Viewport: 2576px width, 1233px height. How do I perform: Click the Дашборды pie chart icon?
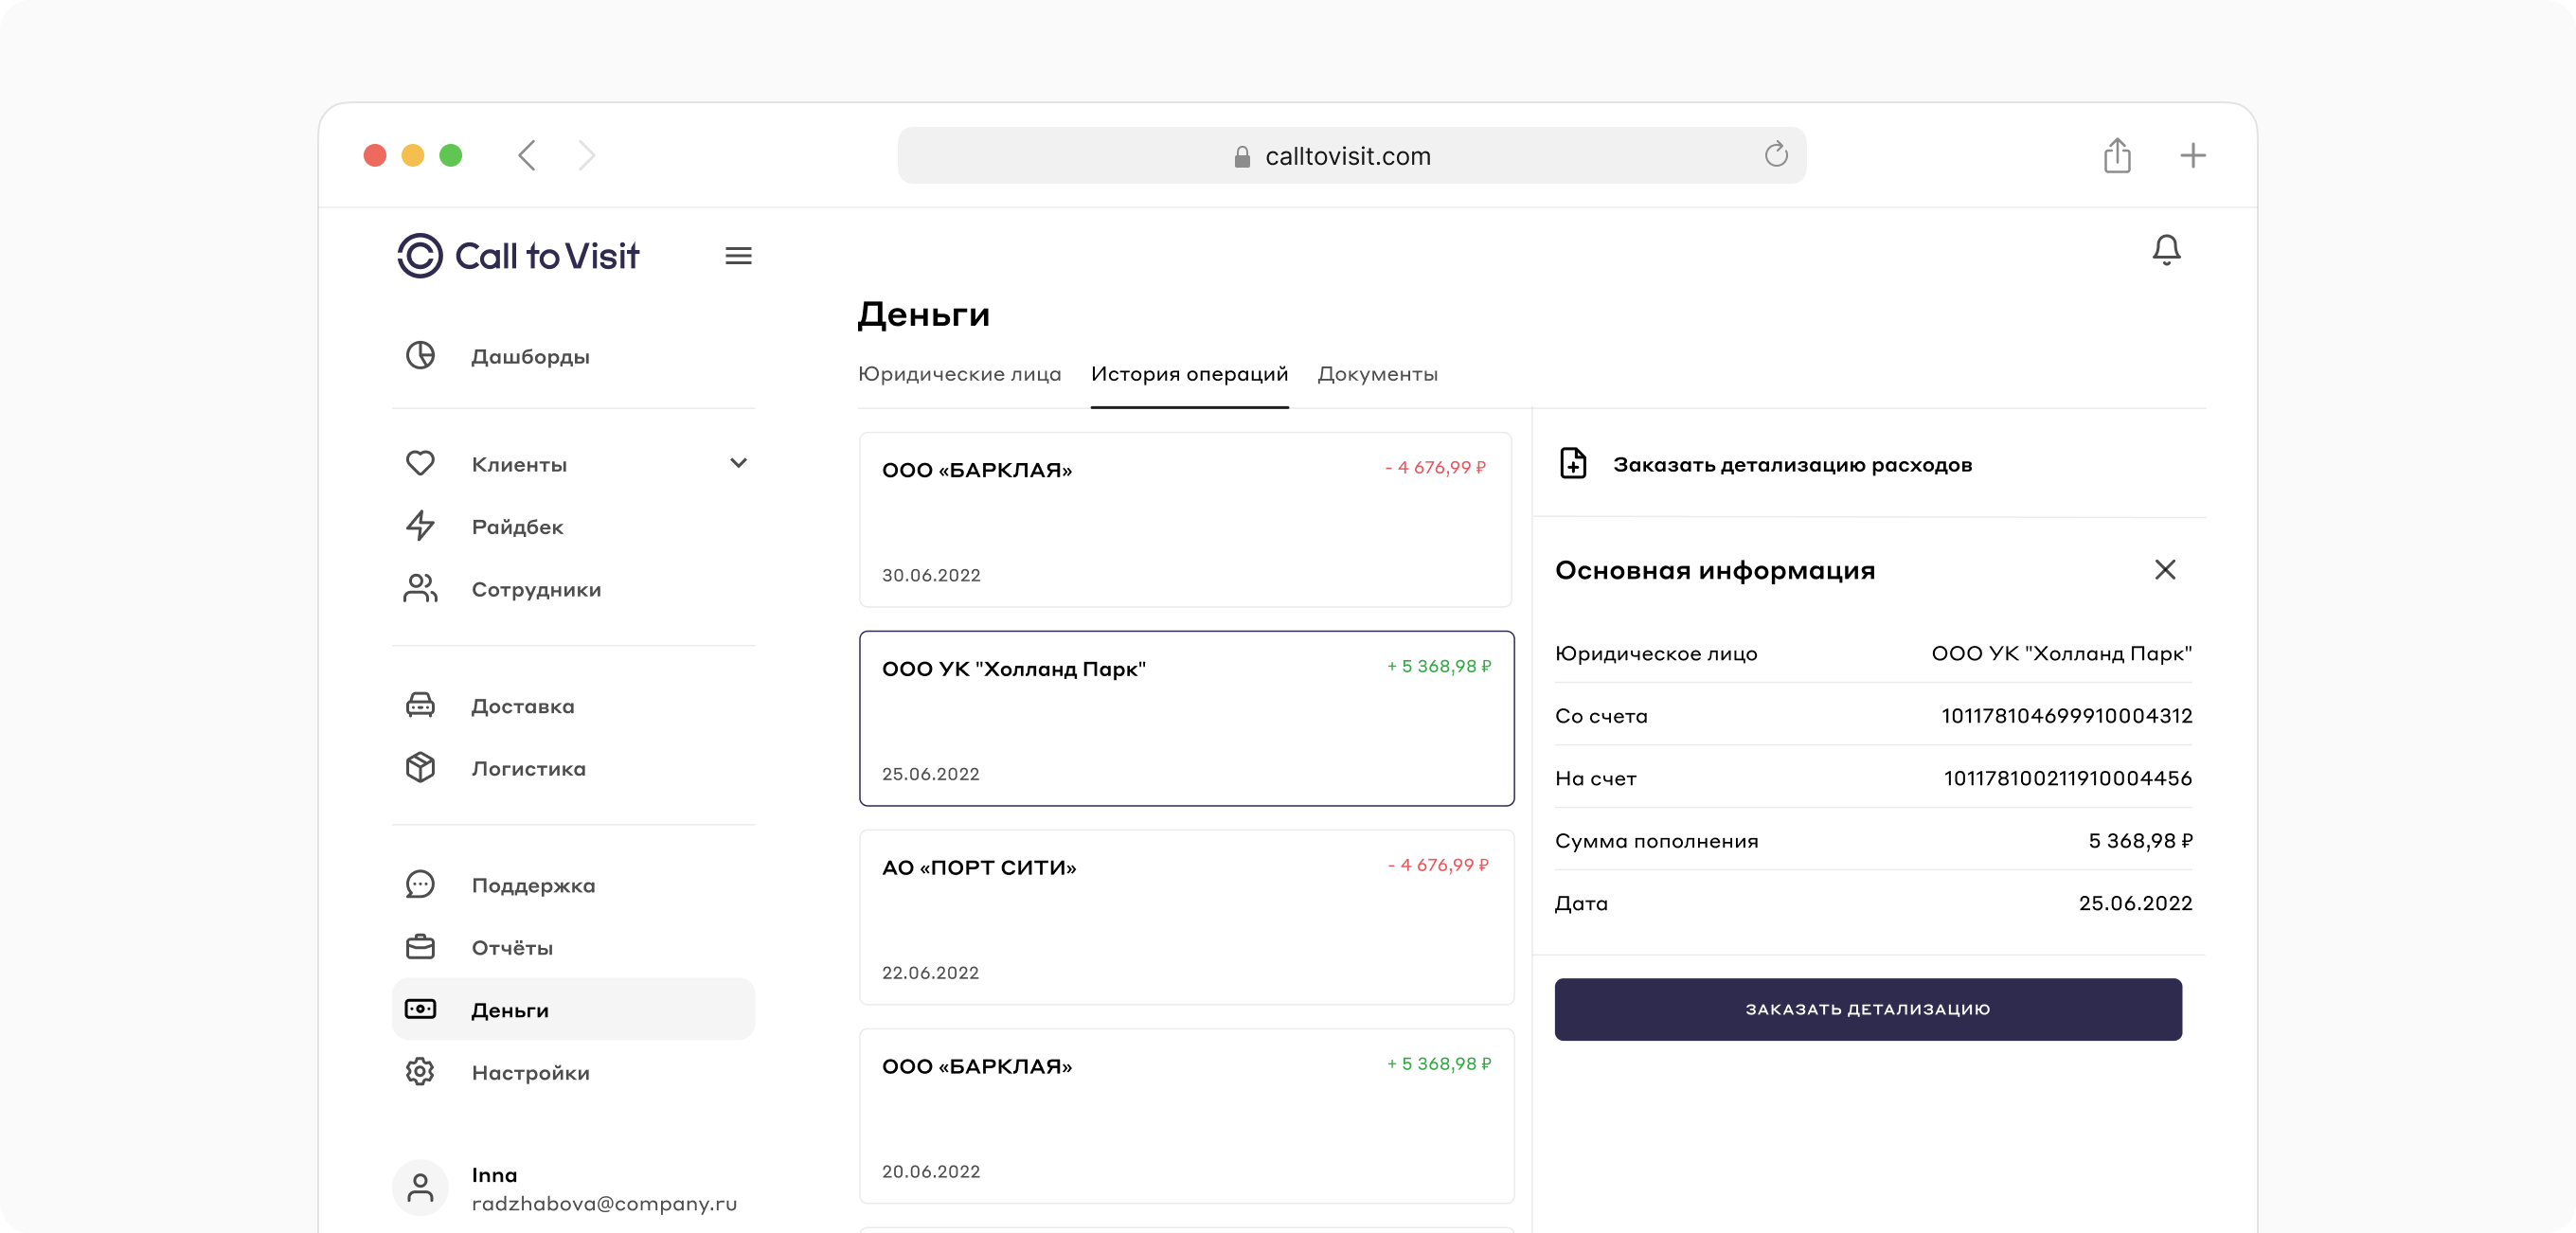click(420, 356)
